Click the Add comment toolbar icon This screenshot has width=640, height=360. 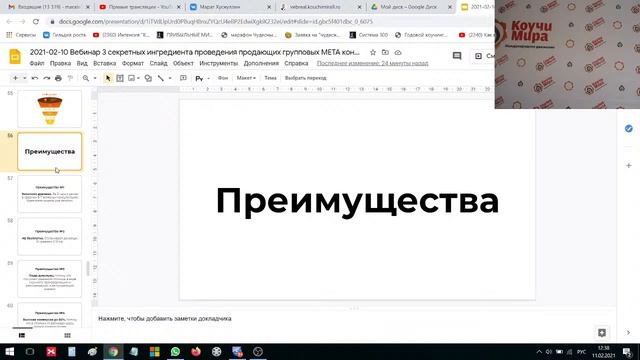[183, 78]
